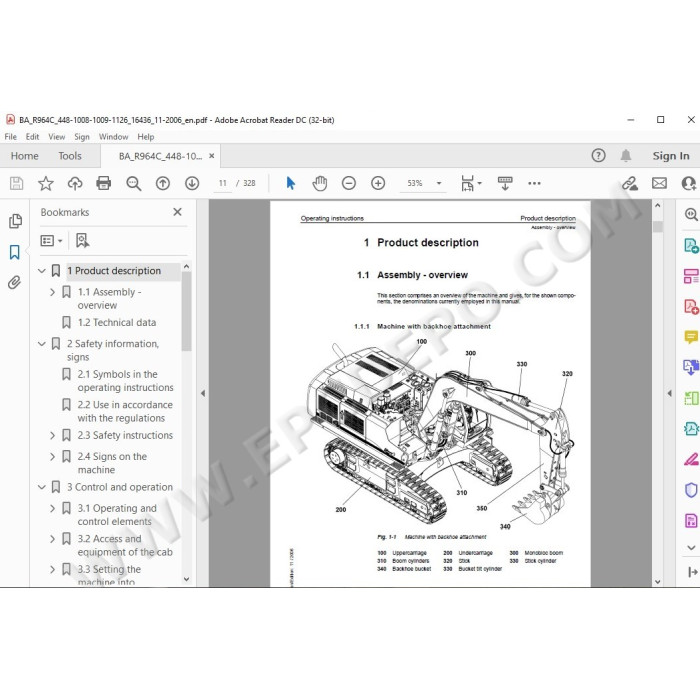
Task: Expand '3.1 Operating and control elements'
Action: [x=52, y=508]
